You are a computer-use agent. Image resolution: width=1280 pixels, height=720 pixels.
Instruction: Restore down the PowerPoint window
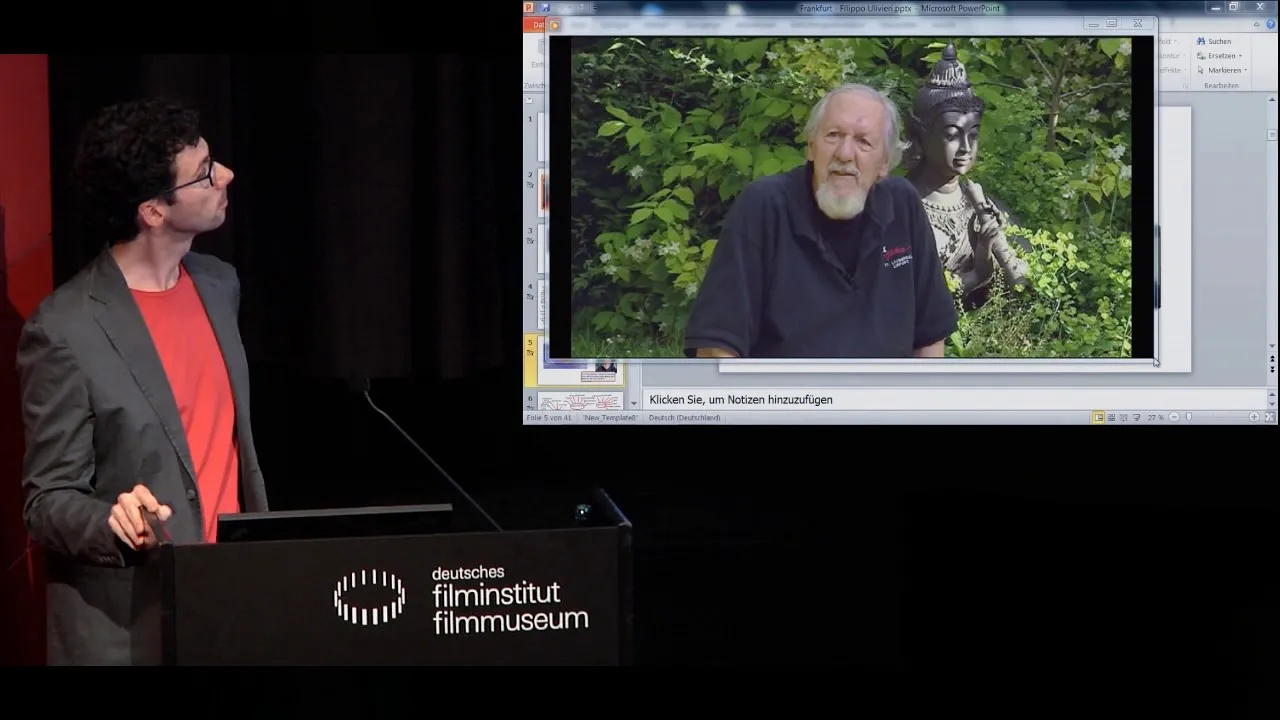(1233, 7)
